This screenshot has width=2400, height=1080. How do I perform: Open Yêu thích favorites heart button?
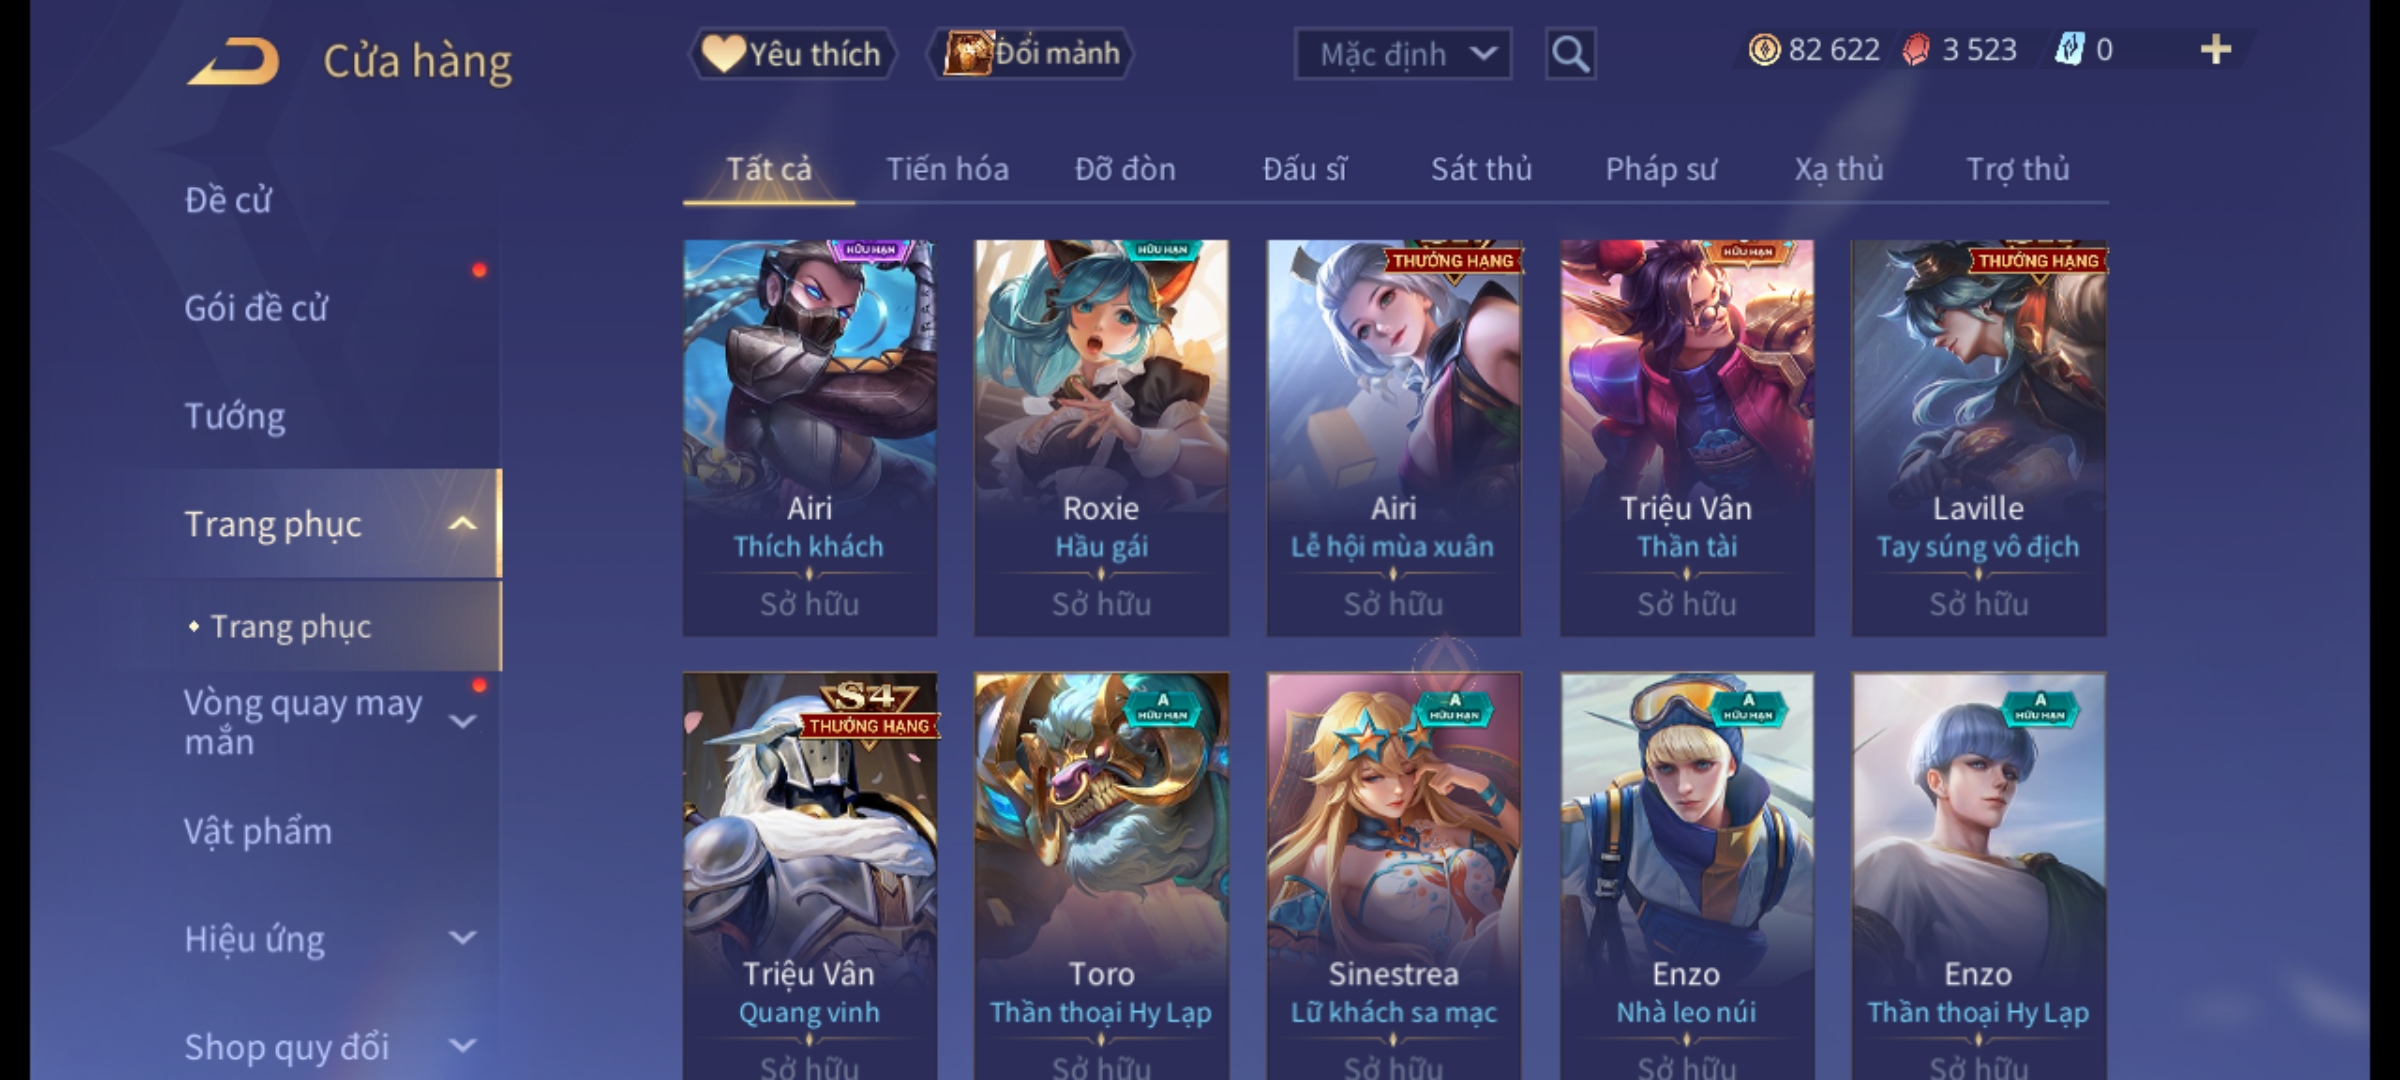point(792,54)
